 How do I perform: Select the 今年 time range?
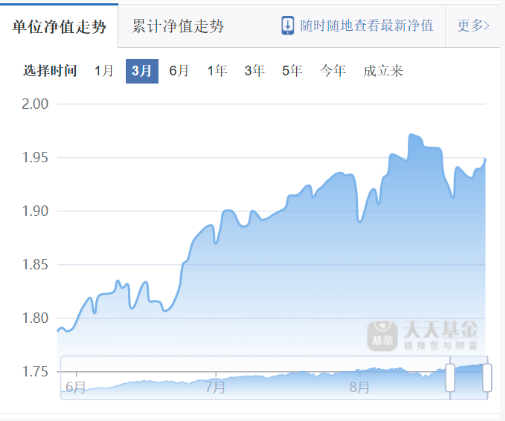333,71
